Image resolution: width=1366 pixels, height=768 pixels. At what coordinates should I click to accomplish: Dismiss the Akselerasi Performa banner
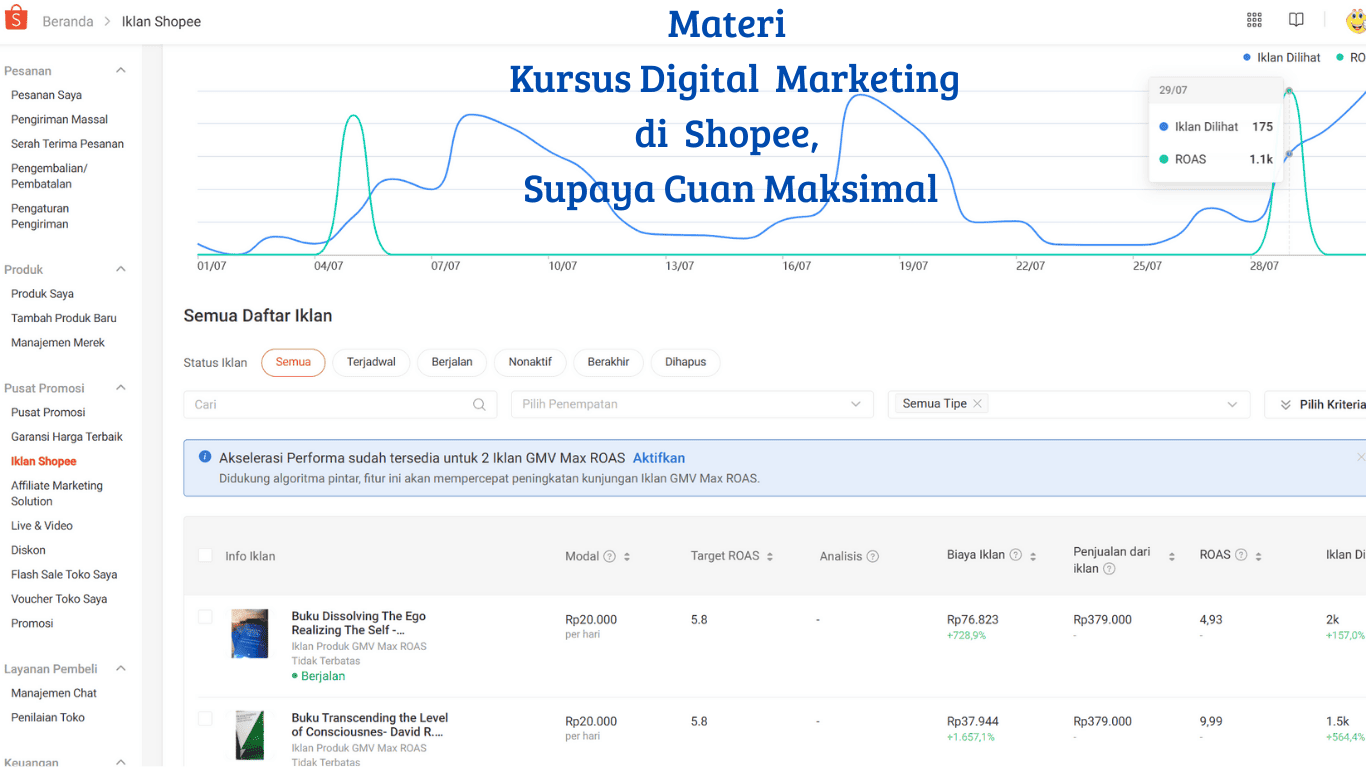(1360, 457)
